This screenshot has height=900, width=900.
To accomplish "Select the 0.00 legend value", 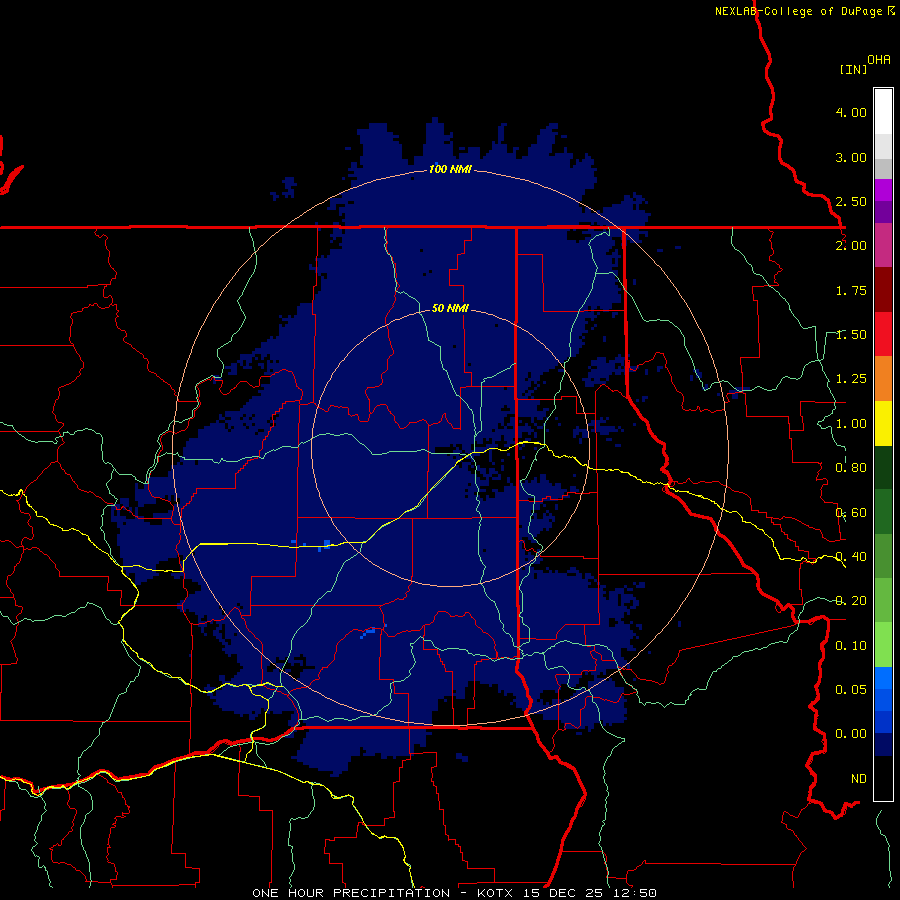I will pyautogui.click(x=851, y=734).
